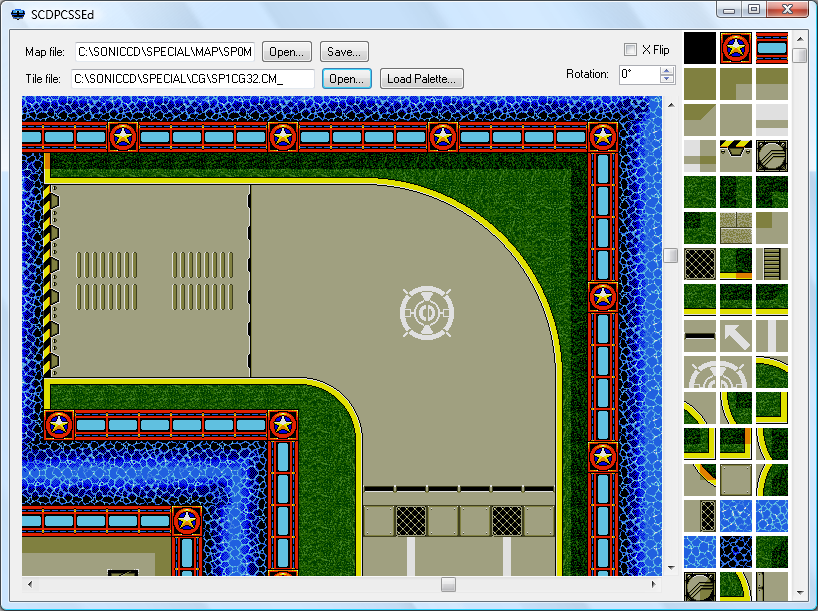Increase Rotation with the up arrow

click(667, 70)
